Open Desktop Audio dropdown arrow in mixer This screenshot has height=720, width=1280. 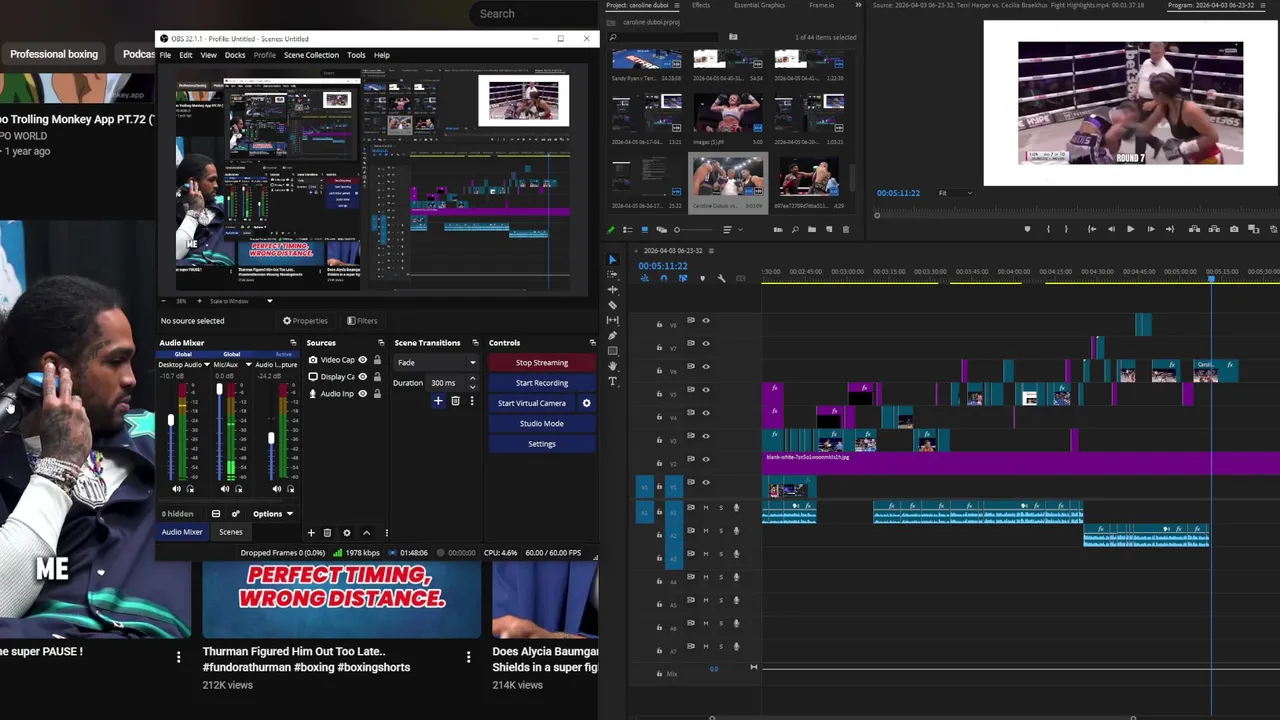(207, 365)
